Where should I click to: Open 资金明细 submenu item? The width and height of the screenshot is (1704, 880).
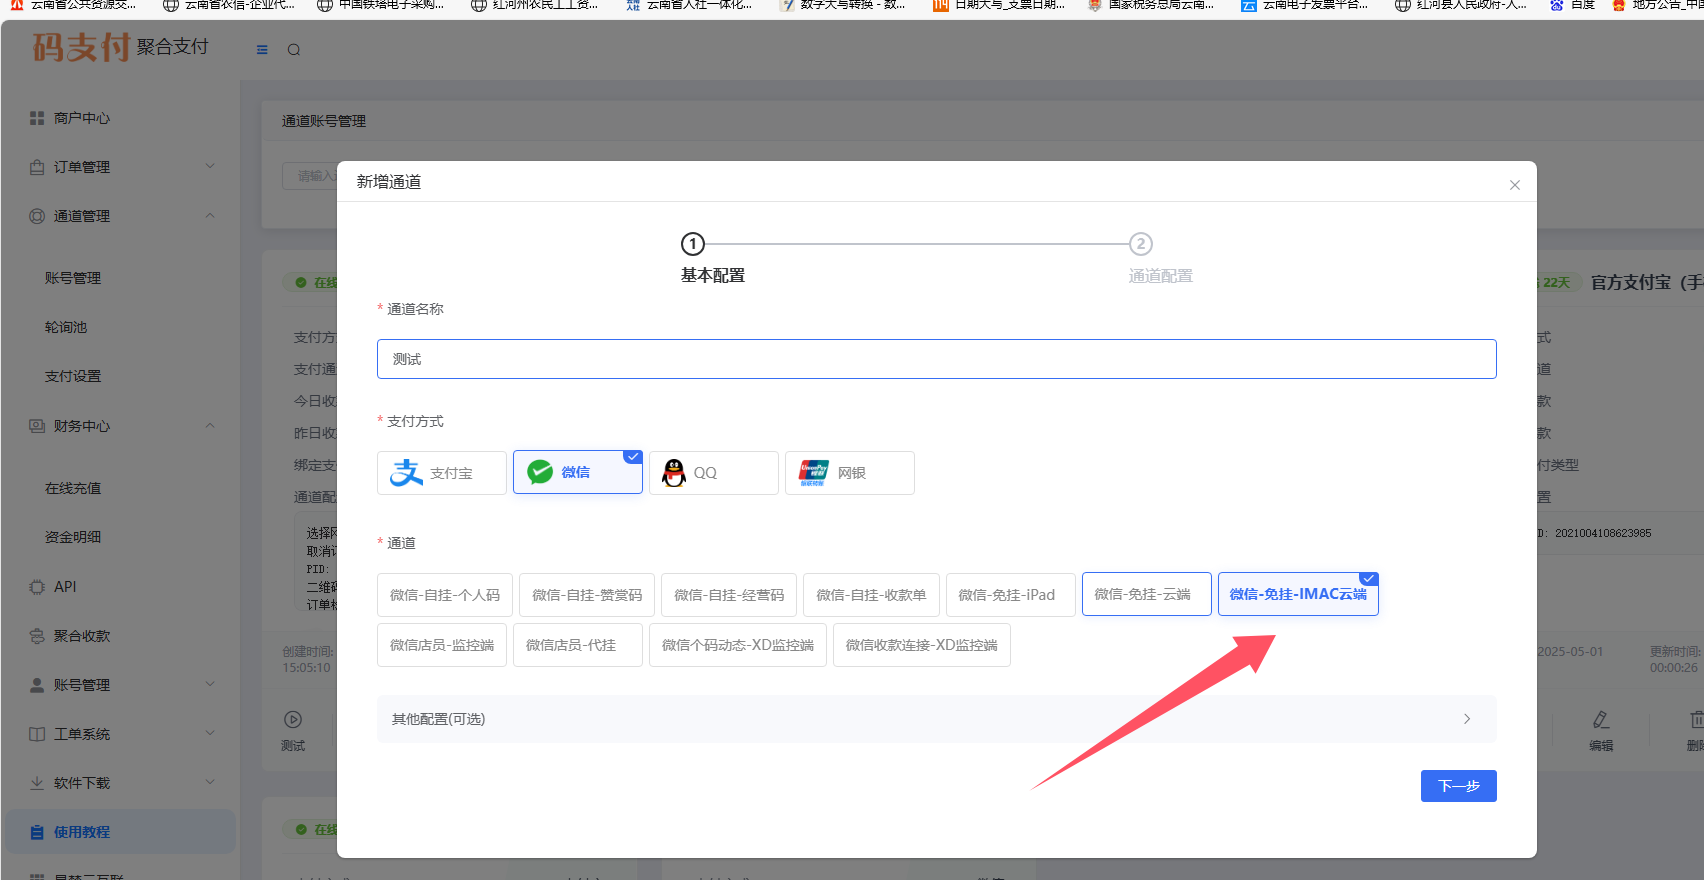coord(73,537)
